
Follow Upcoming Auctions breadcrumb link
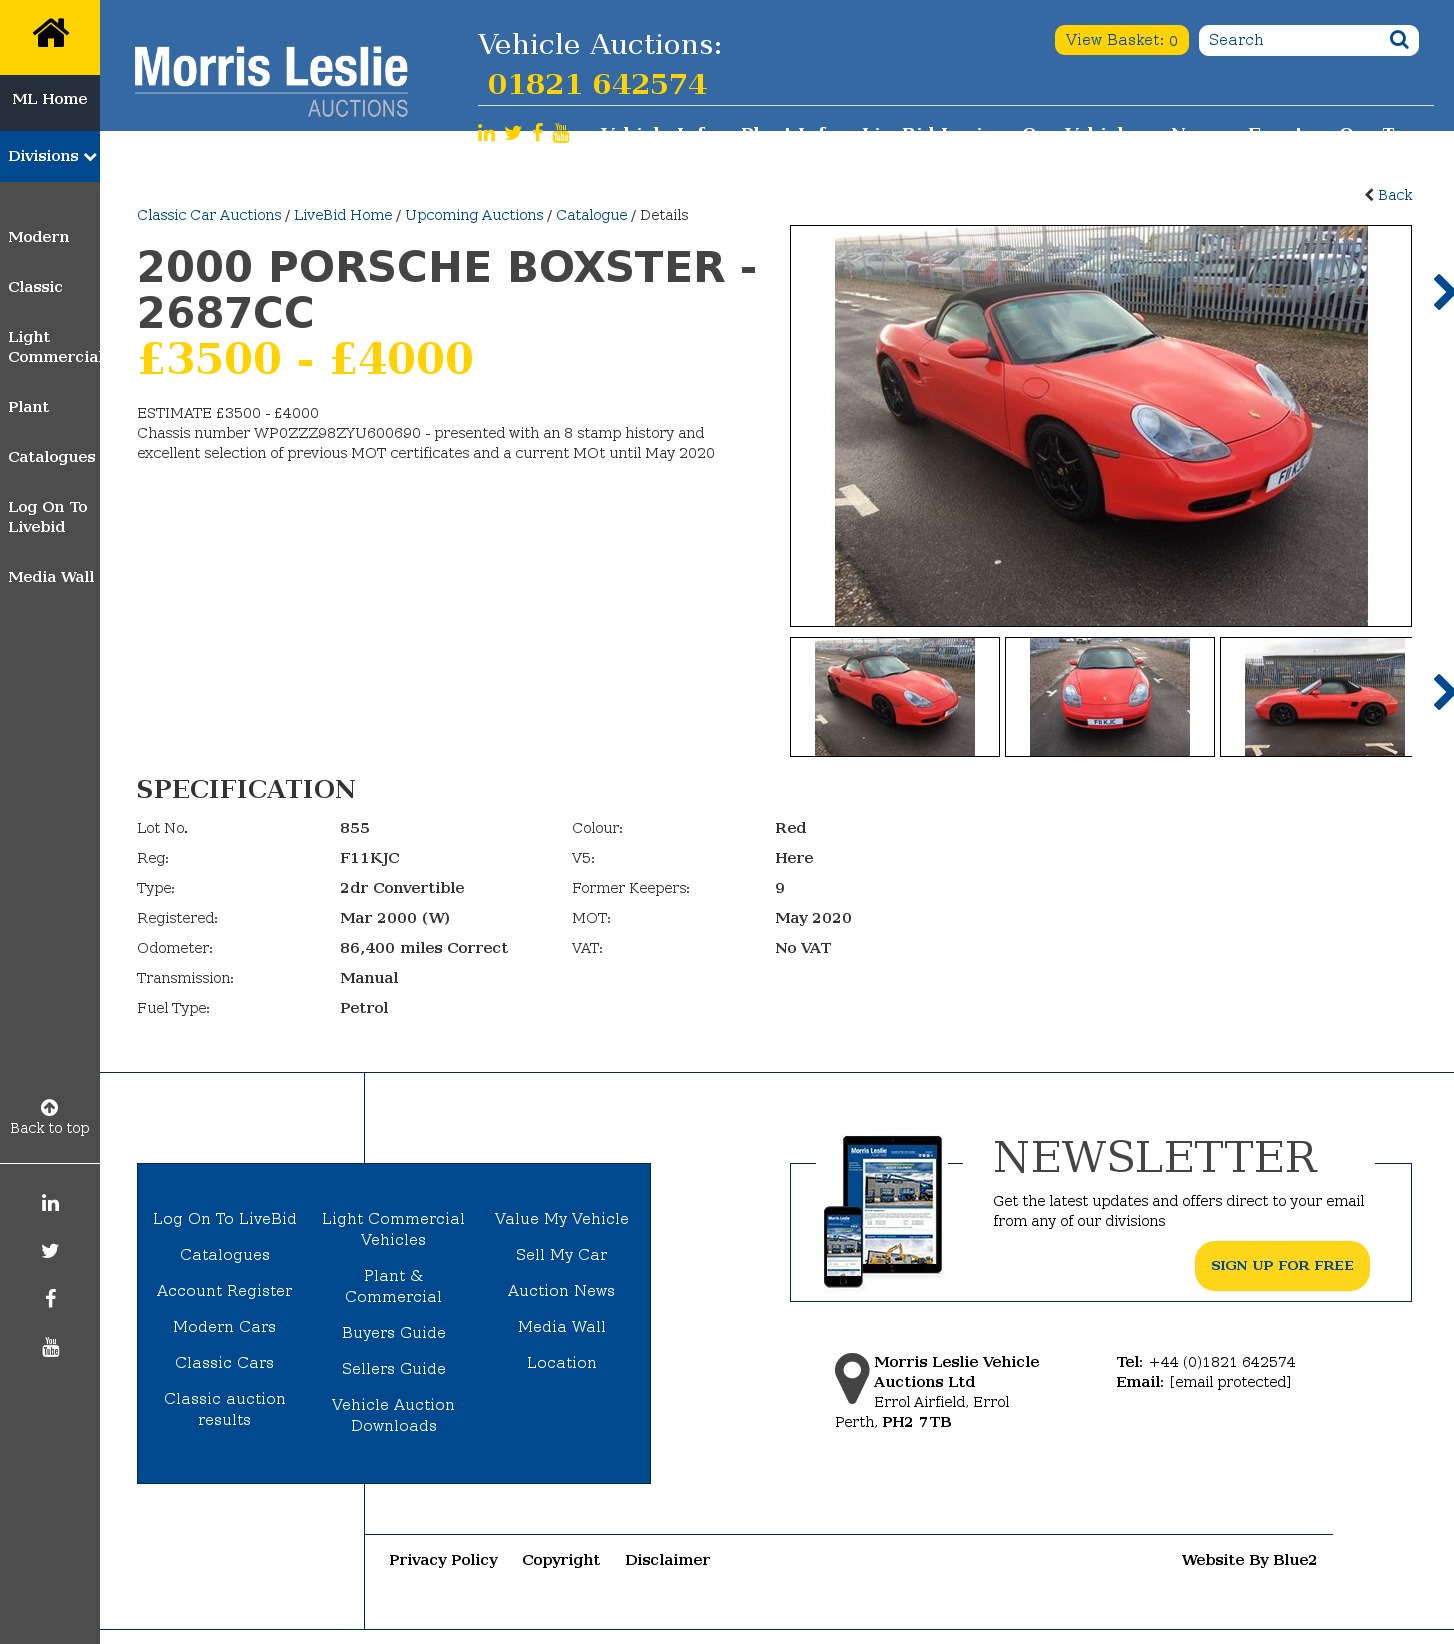click(474, 215)
